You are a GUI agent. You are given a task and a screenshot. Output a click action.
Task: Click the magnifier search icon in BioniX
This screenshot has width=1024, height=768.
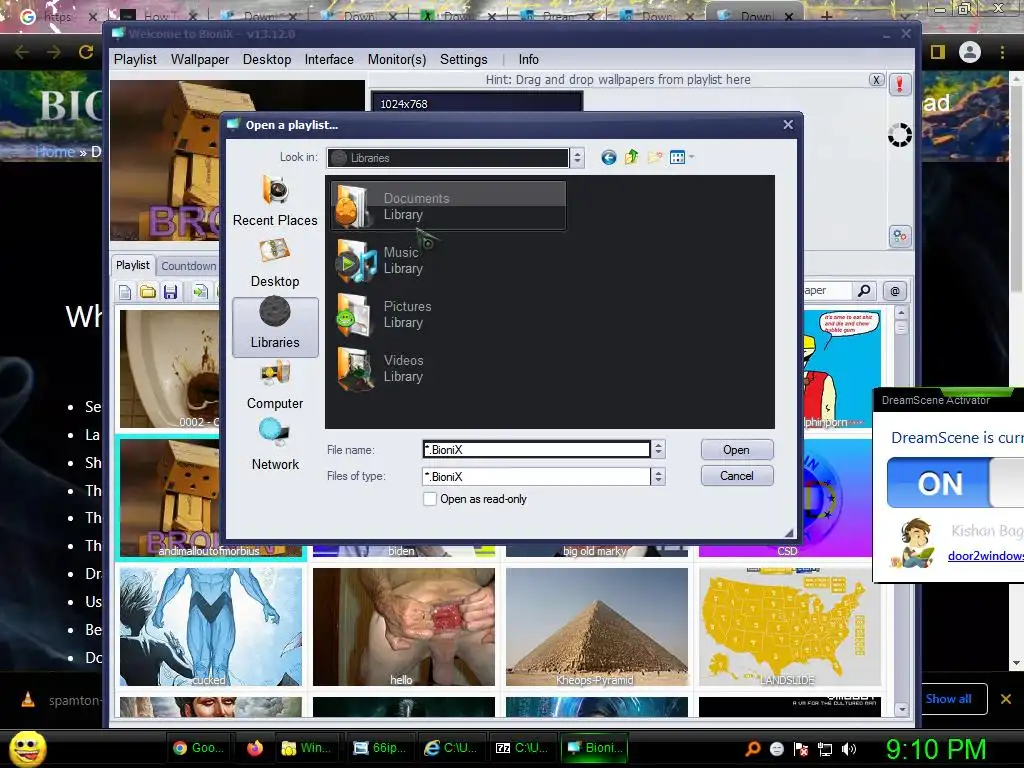point(864,291)
